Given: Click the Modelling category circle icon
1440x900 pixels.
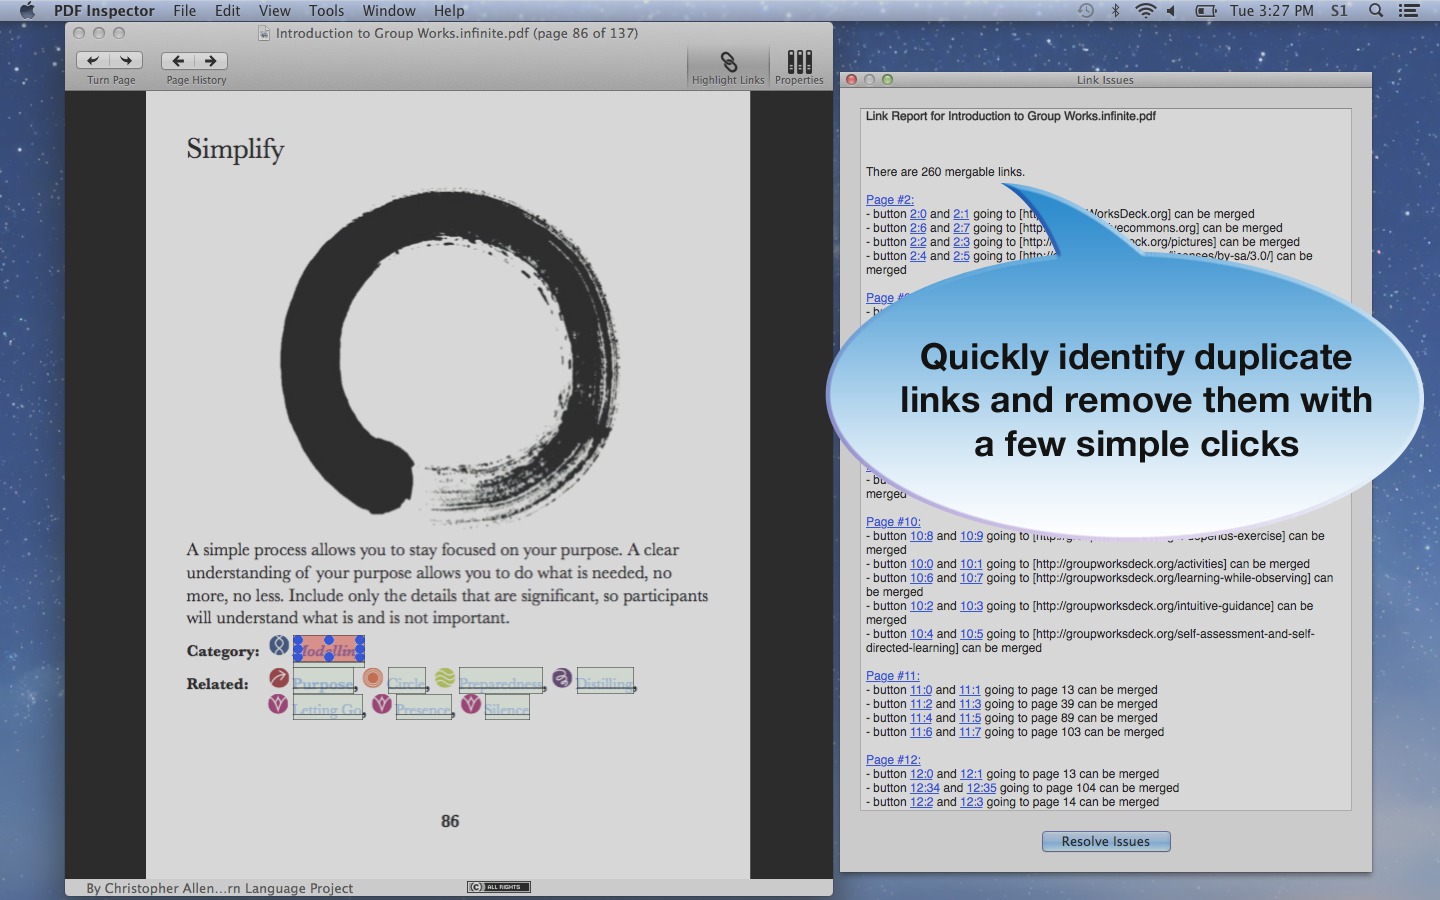Looking at the screenshot, I should coord(278,644).
